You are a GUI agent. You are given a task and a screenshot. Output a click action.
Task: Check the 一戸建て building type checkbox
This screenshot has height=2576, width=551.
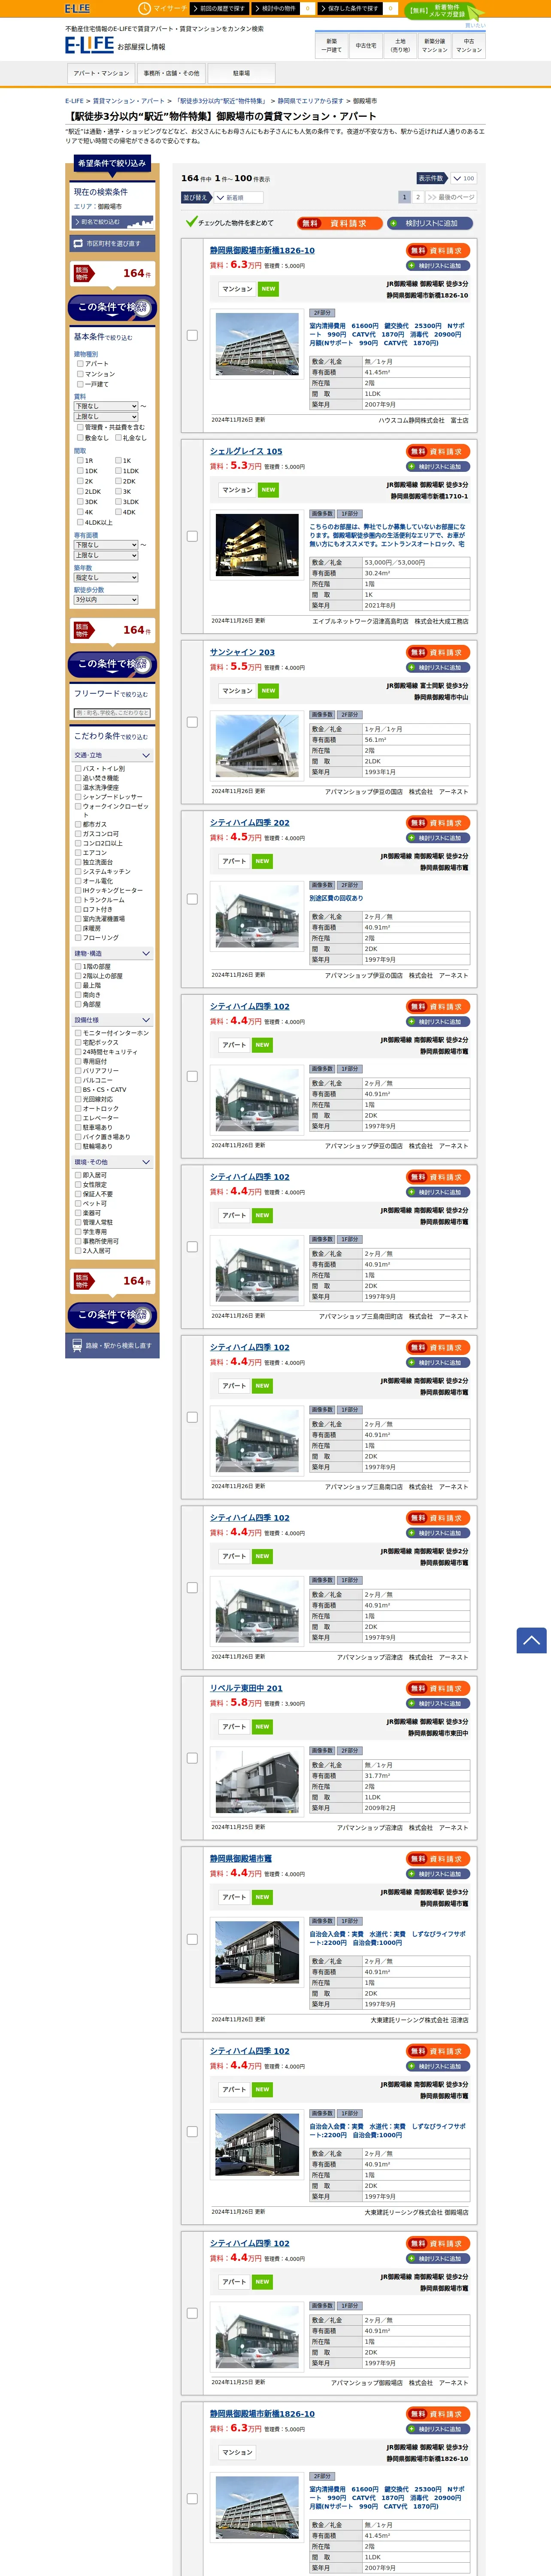[x=80, y=384]
